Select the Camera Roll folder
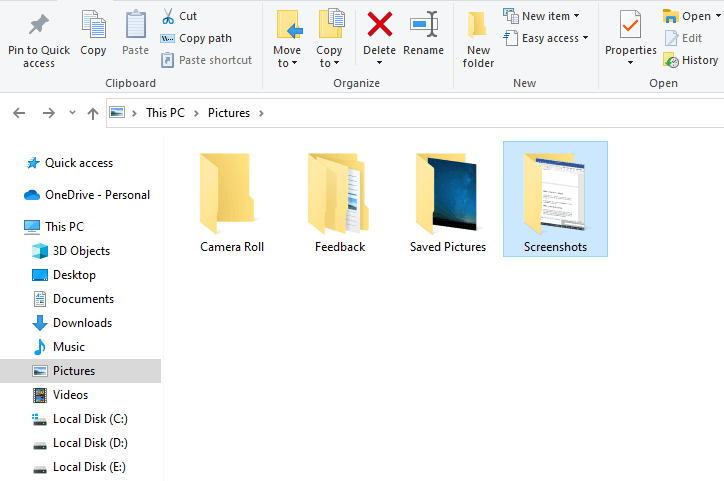The image size is (724, 481). (232, 202)
